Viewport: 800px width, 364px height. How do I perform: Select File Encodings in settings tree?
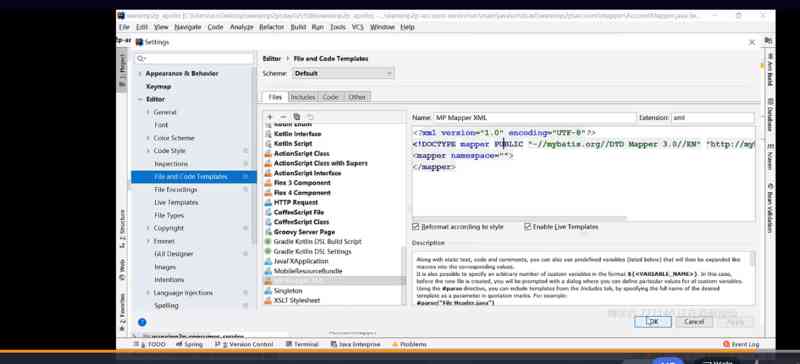pyautogui.click(x=176, y=189)
